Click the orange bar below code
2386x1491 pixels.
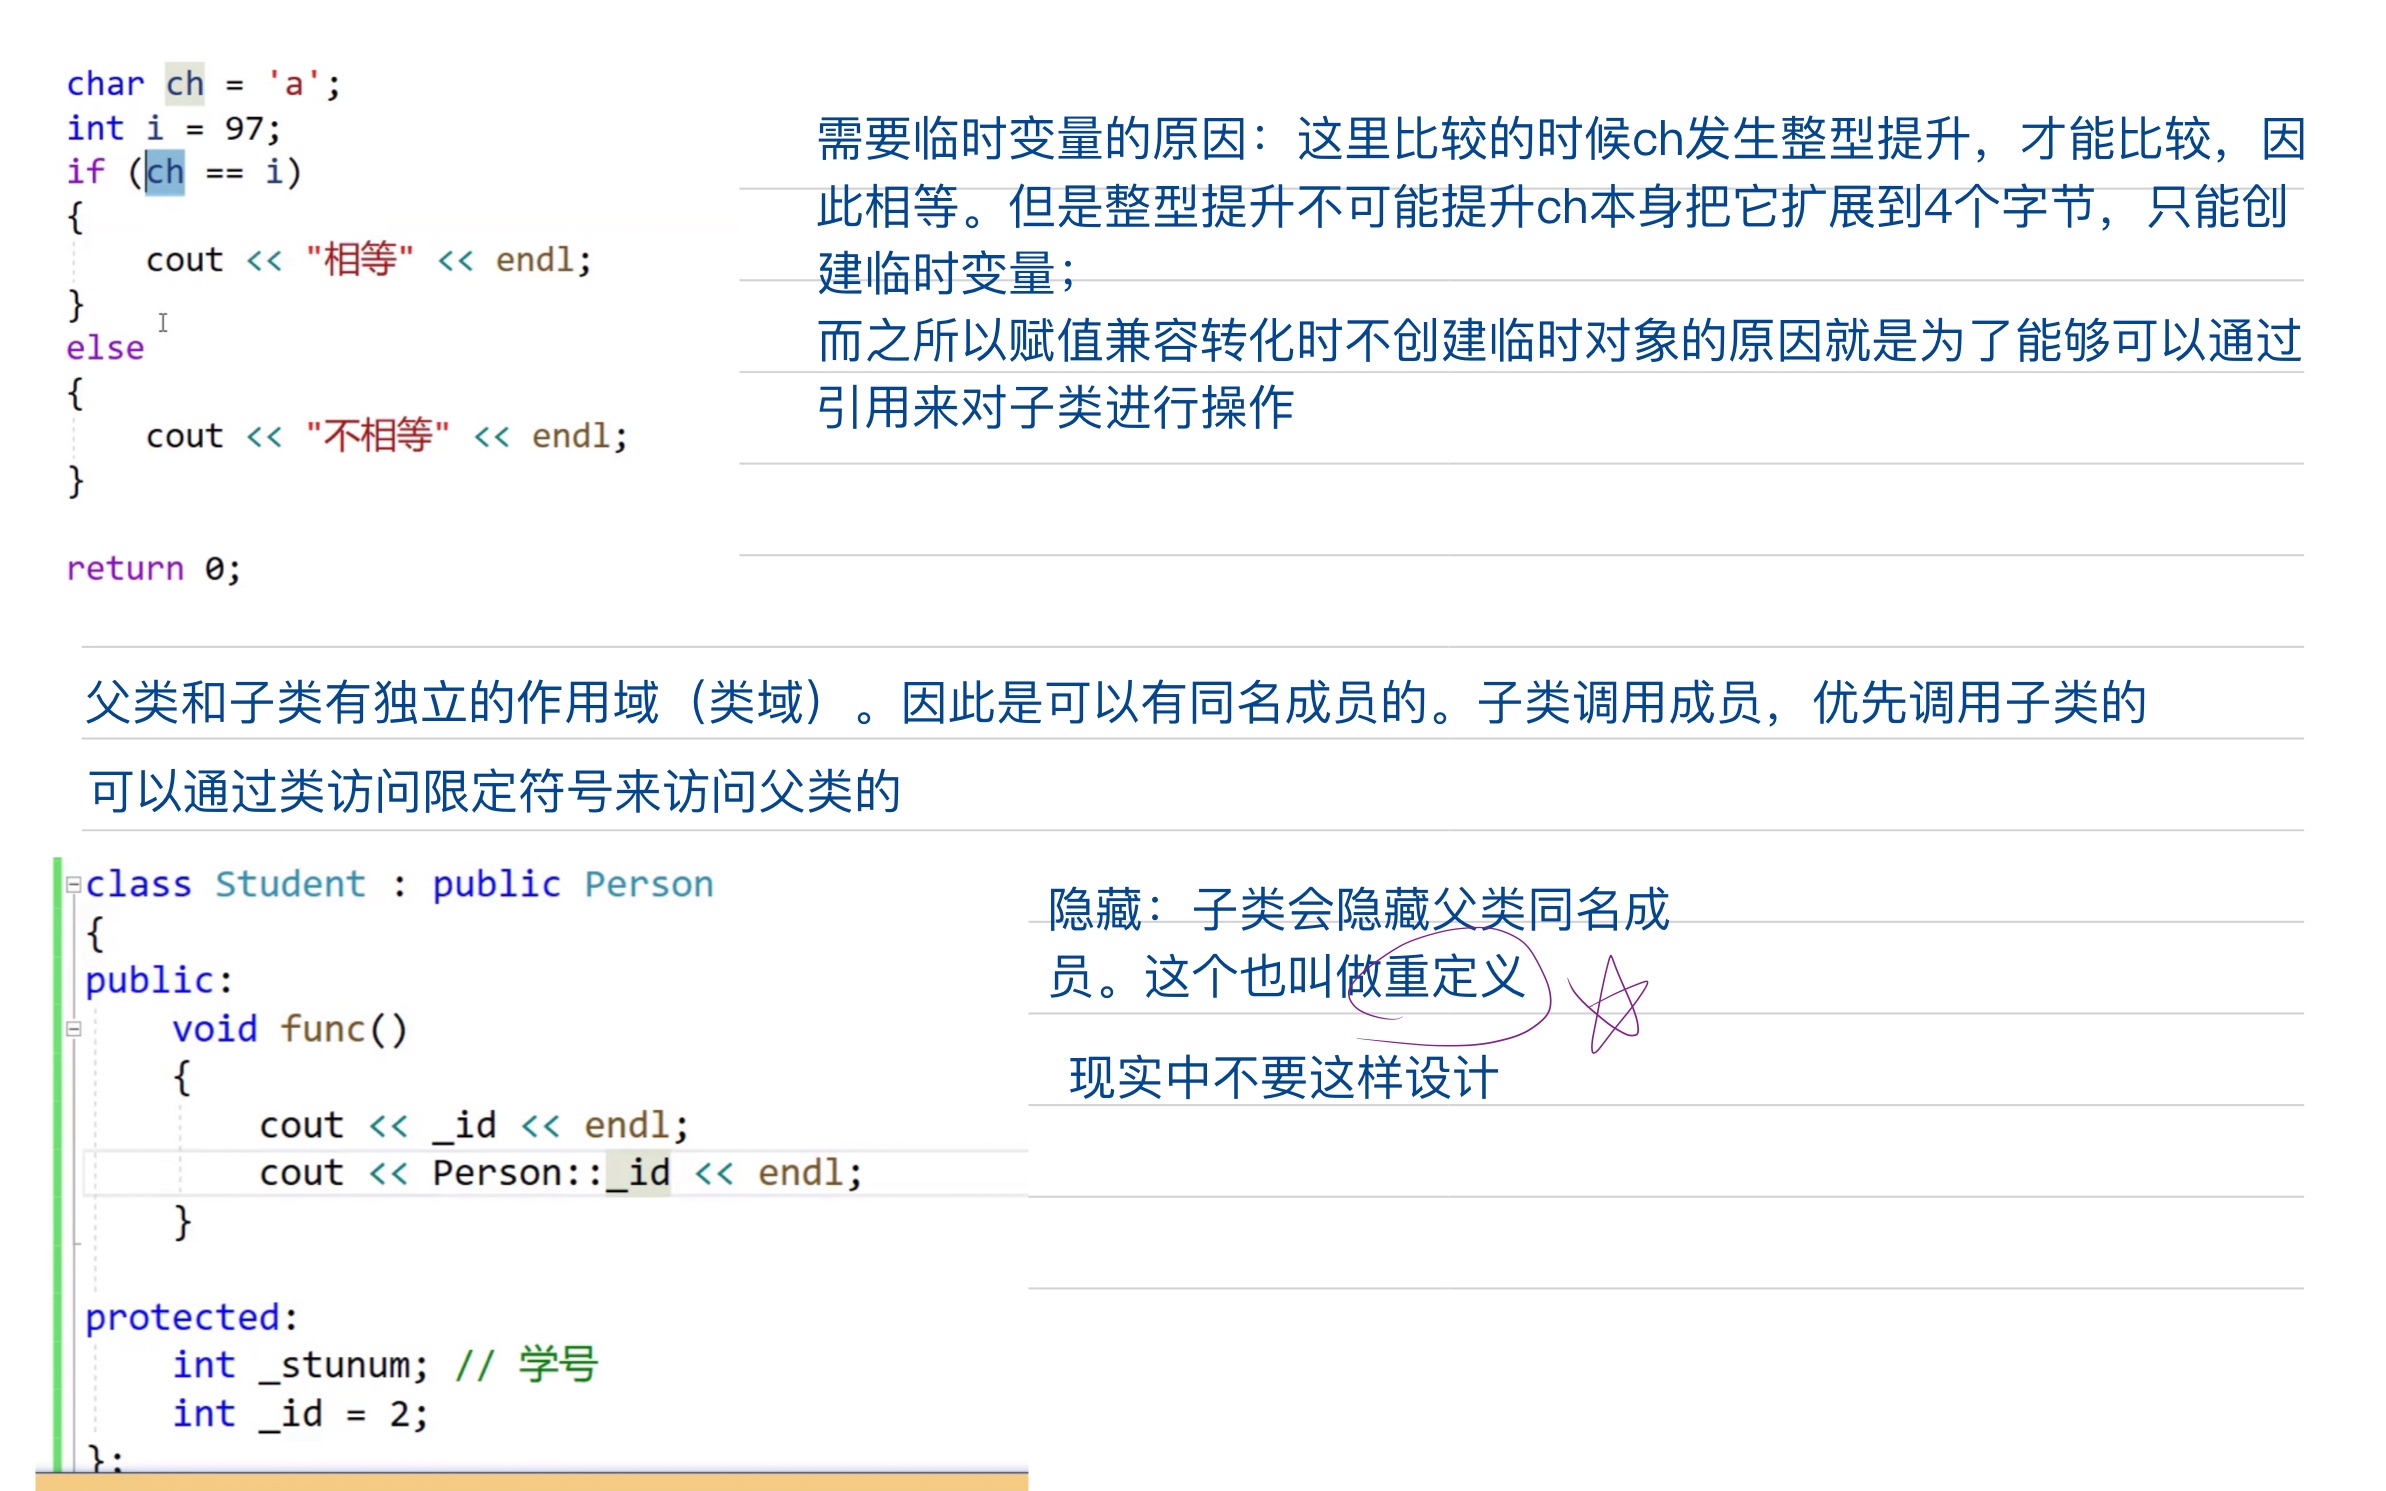[x=530, y=1481]
